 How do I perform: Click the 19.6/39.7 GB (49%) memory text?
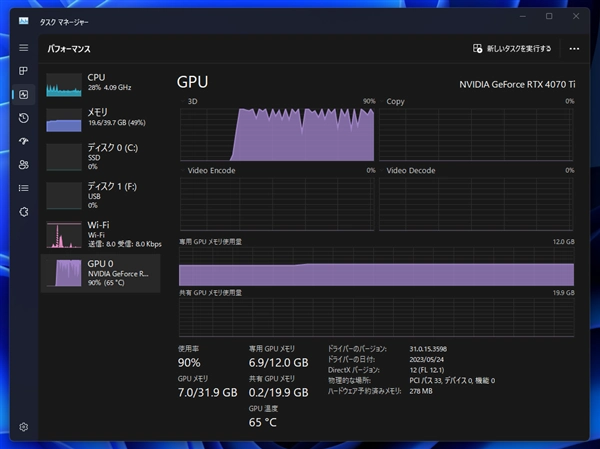point(117,123)
